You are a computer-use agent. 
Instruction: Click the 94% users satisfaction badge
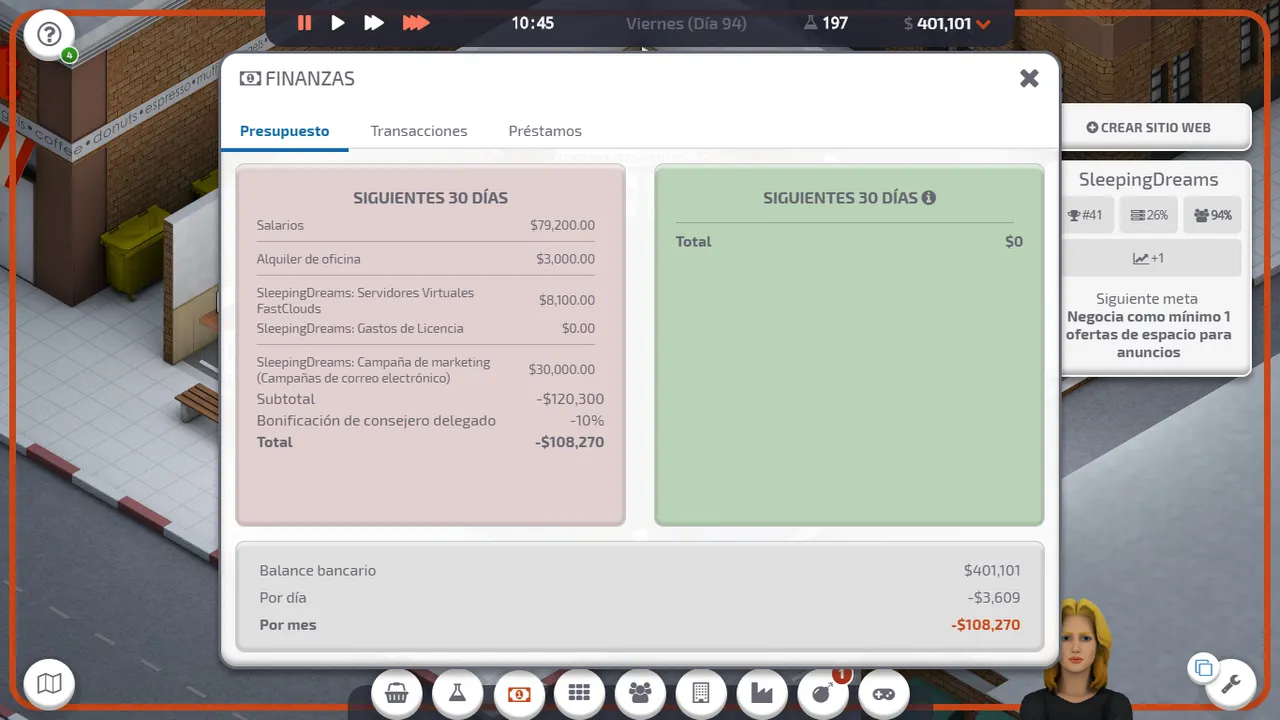coord(1213,215)
